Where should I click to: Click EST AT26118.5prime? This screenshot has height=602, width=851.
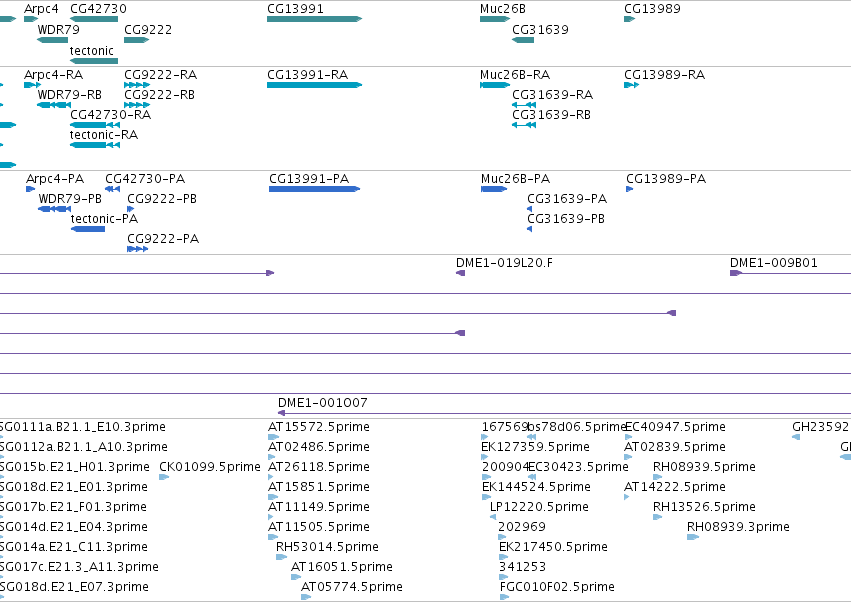pyautogui.click(x=319, y=467)
